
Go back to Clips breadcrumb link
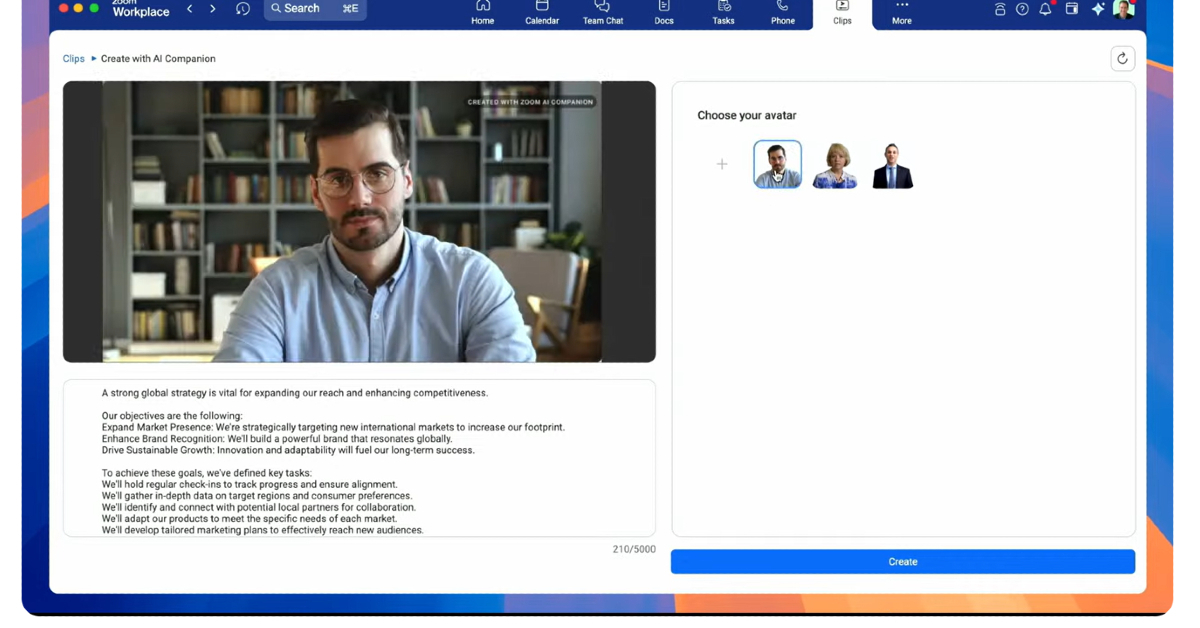73,59
